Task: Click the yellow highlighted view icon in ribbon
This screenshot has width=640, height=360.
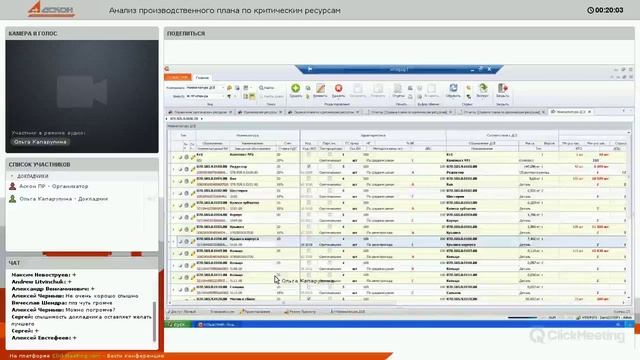Action: pyautogui.click(x=252, y=96)
